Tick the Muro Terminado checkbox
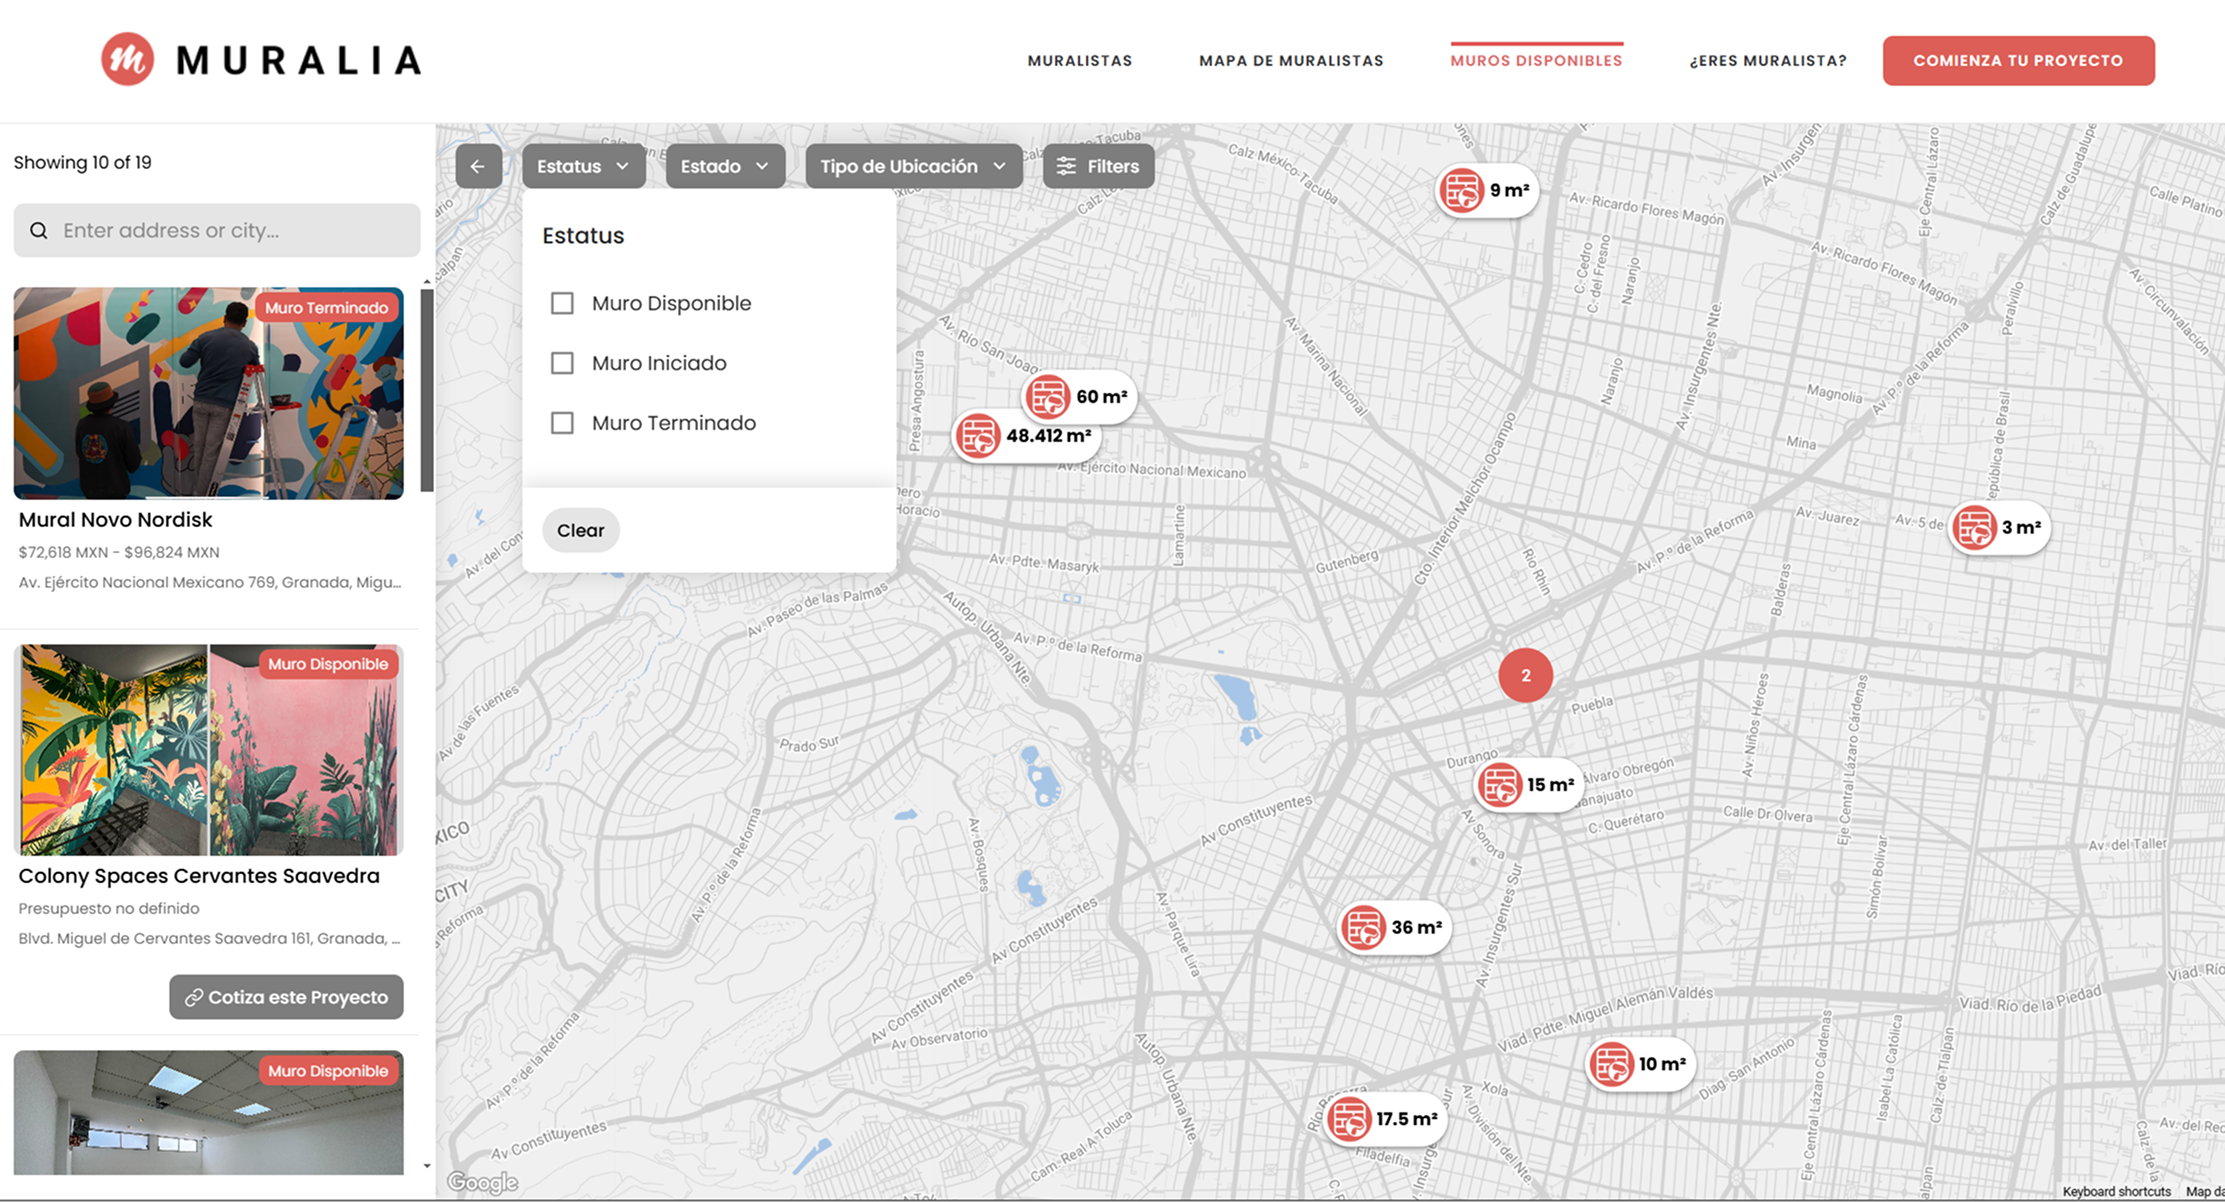 [562, 423]
